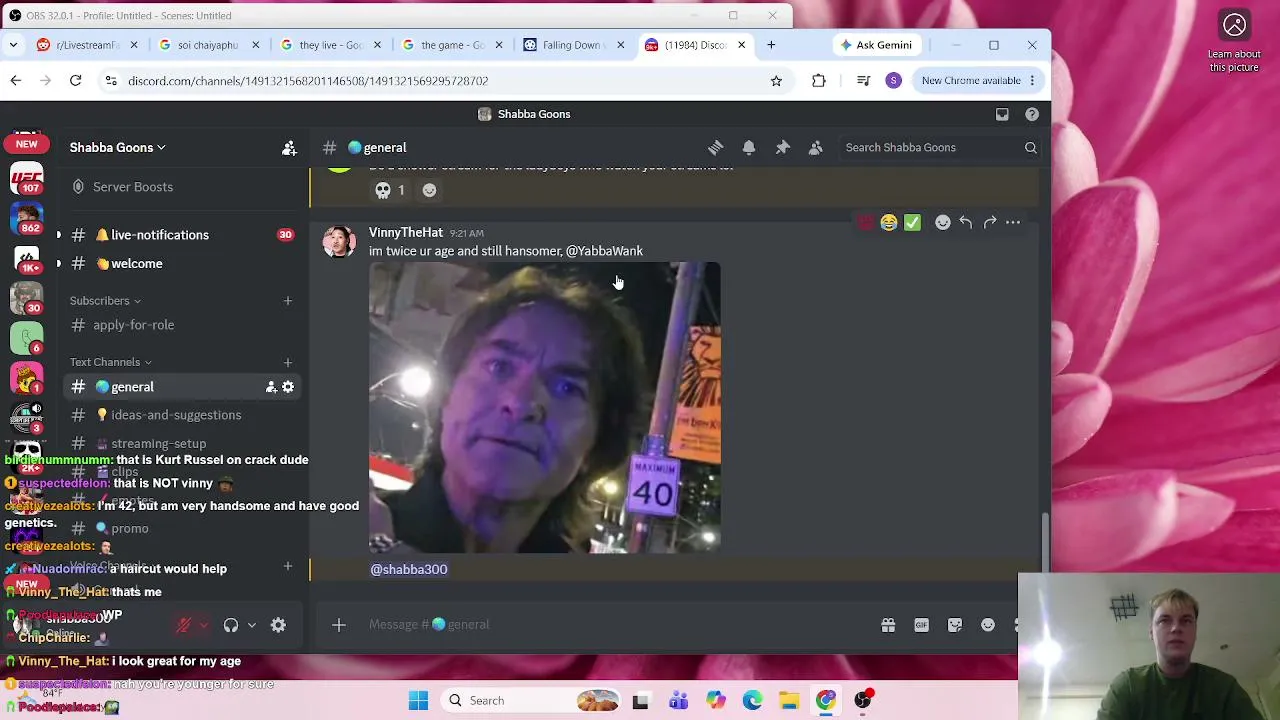Bookmark this page star icon
Viewport: 1280px width, 720px height.
tap(776, 81)
